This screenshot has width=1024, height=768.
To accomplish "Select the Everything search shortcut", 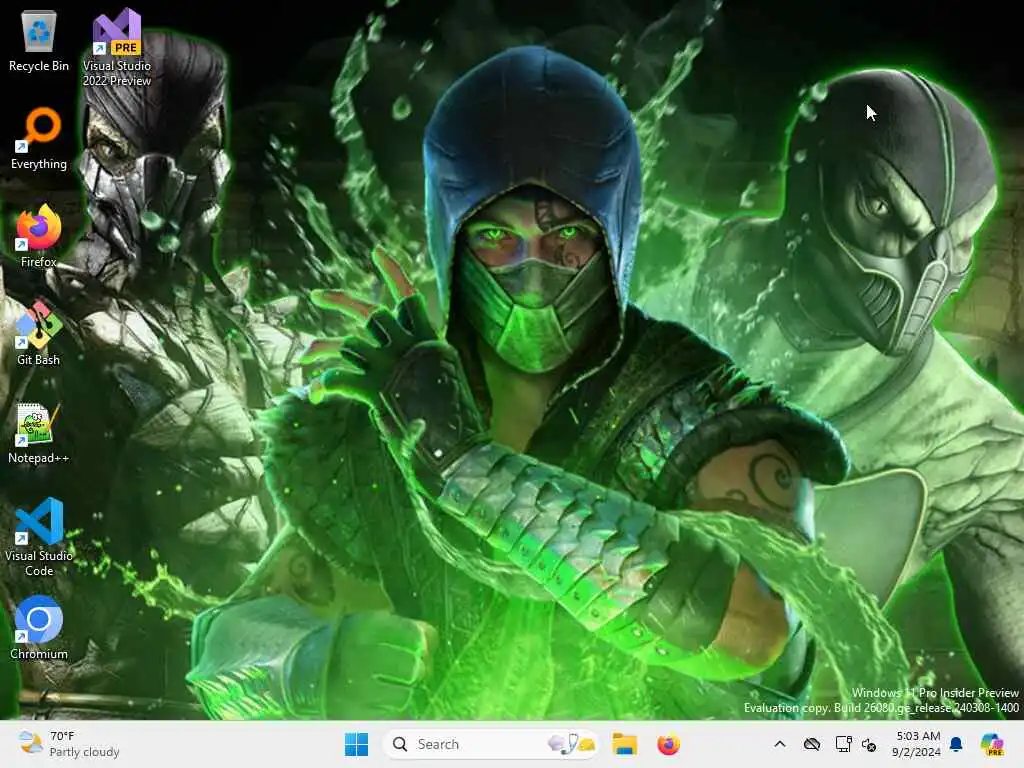I will point(39,138).
